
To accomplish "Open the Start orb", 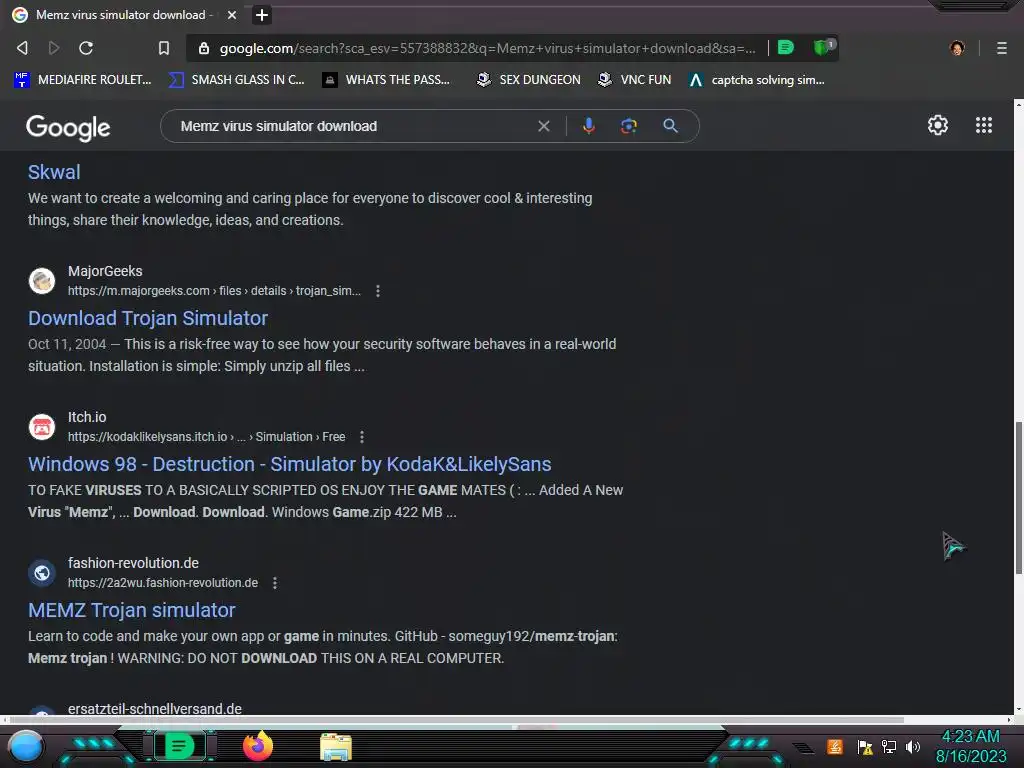I will pyautogui.click(x=25, y=747).
